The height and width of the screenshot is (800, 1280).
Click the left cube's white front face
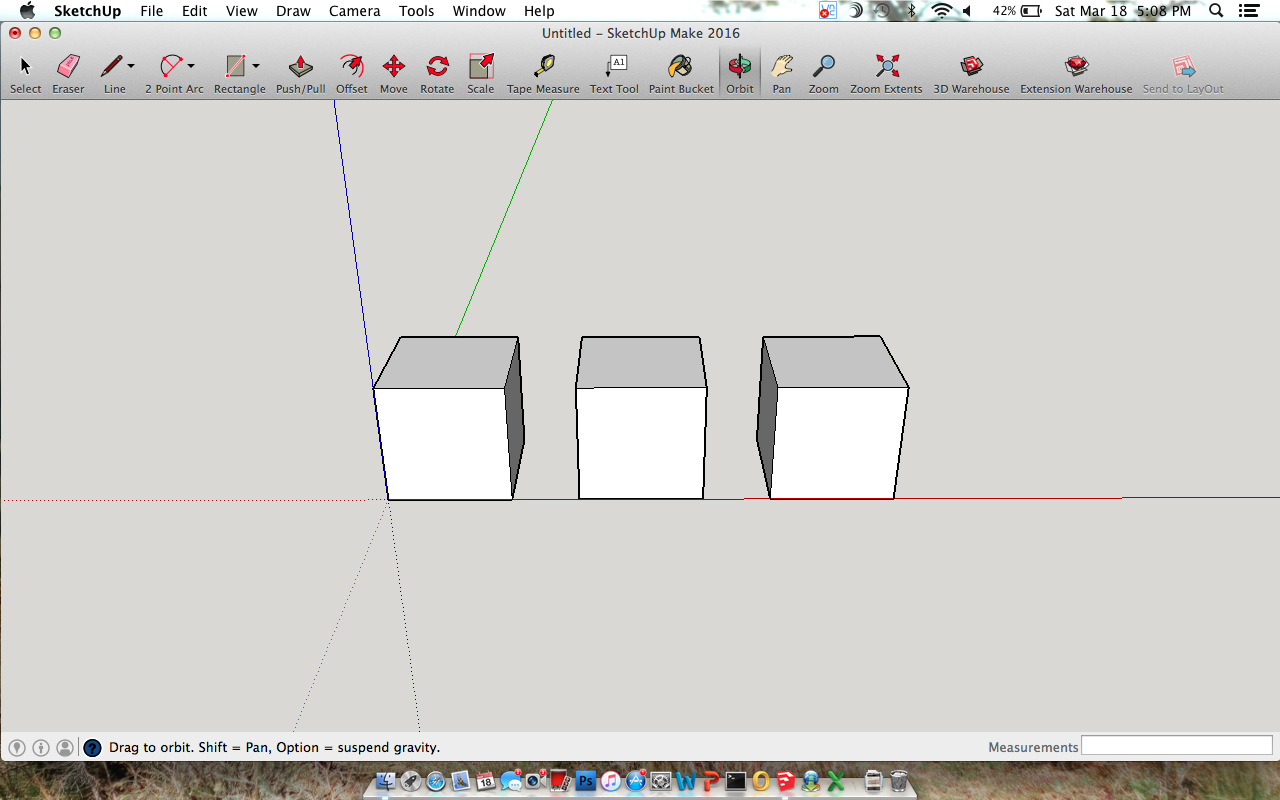coord(444,443)
